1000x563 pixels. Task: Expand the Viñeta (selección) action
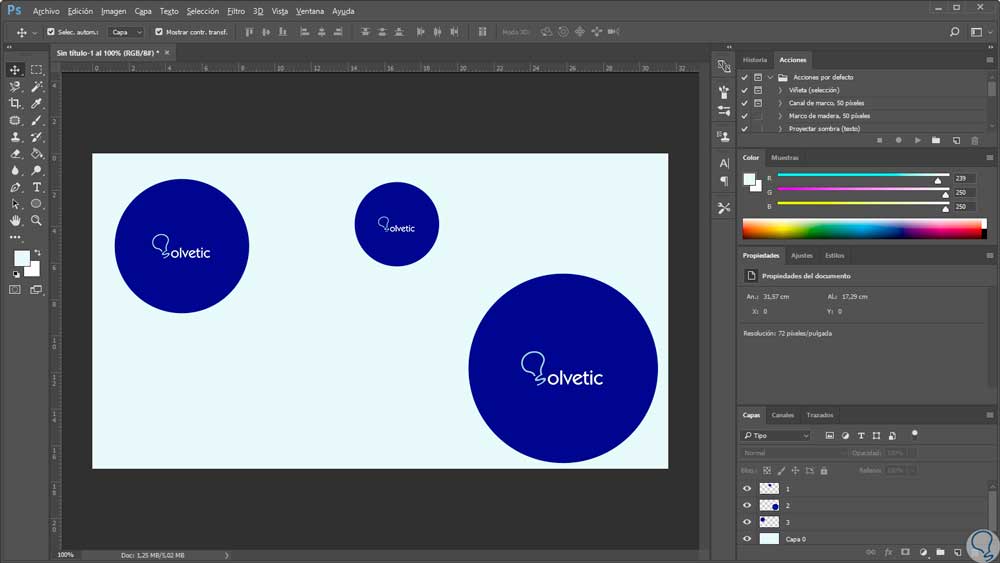click(779, 90)
